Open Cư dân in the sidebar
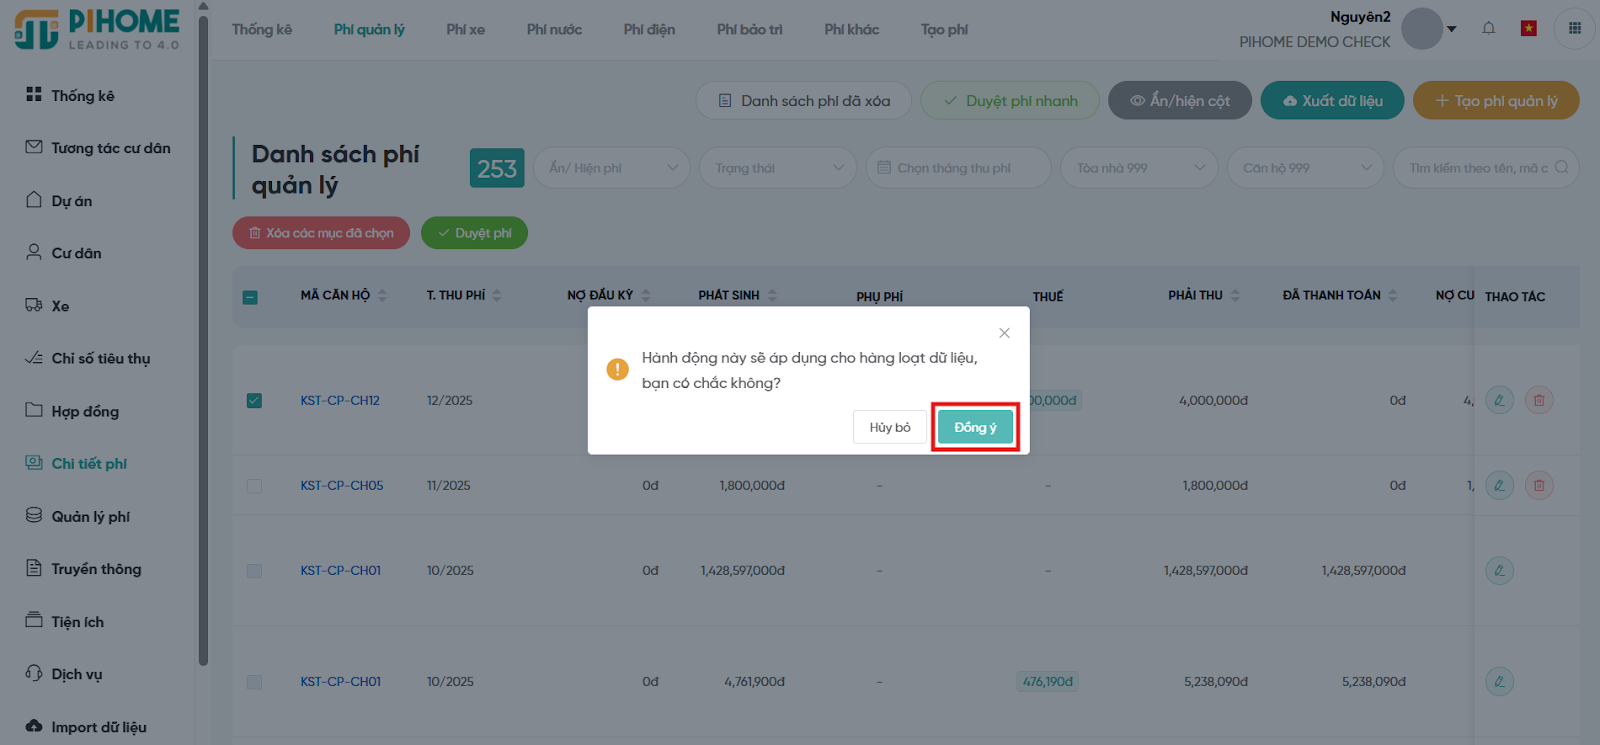 (x=76, y=253)
